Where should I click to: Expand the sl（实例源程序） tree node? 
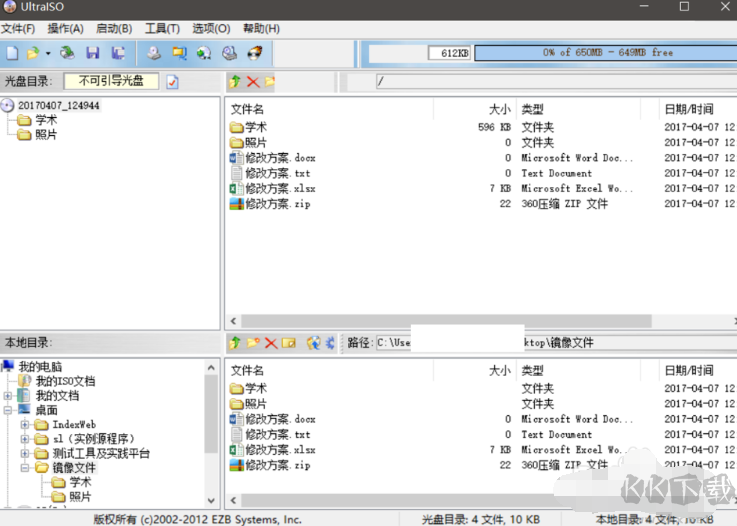click(x=25, y=440)
